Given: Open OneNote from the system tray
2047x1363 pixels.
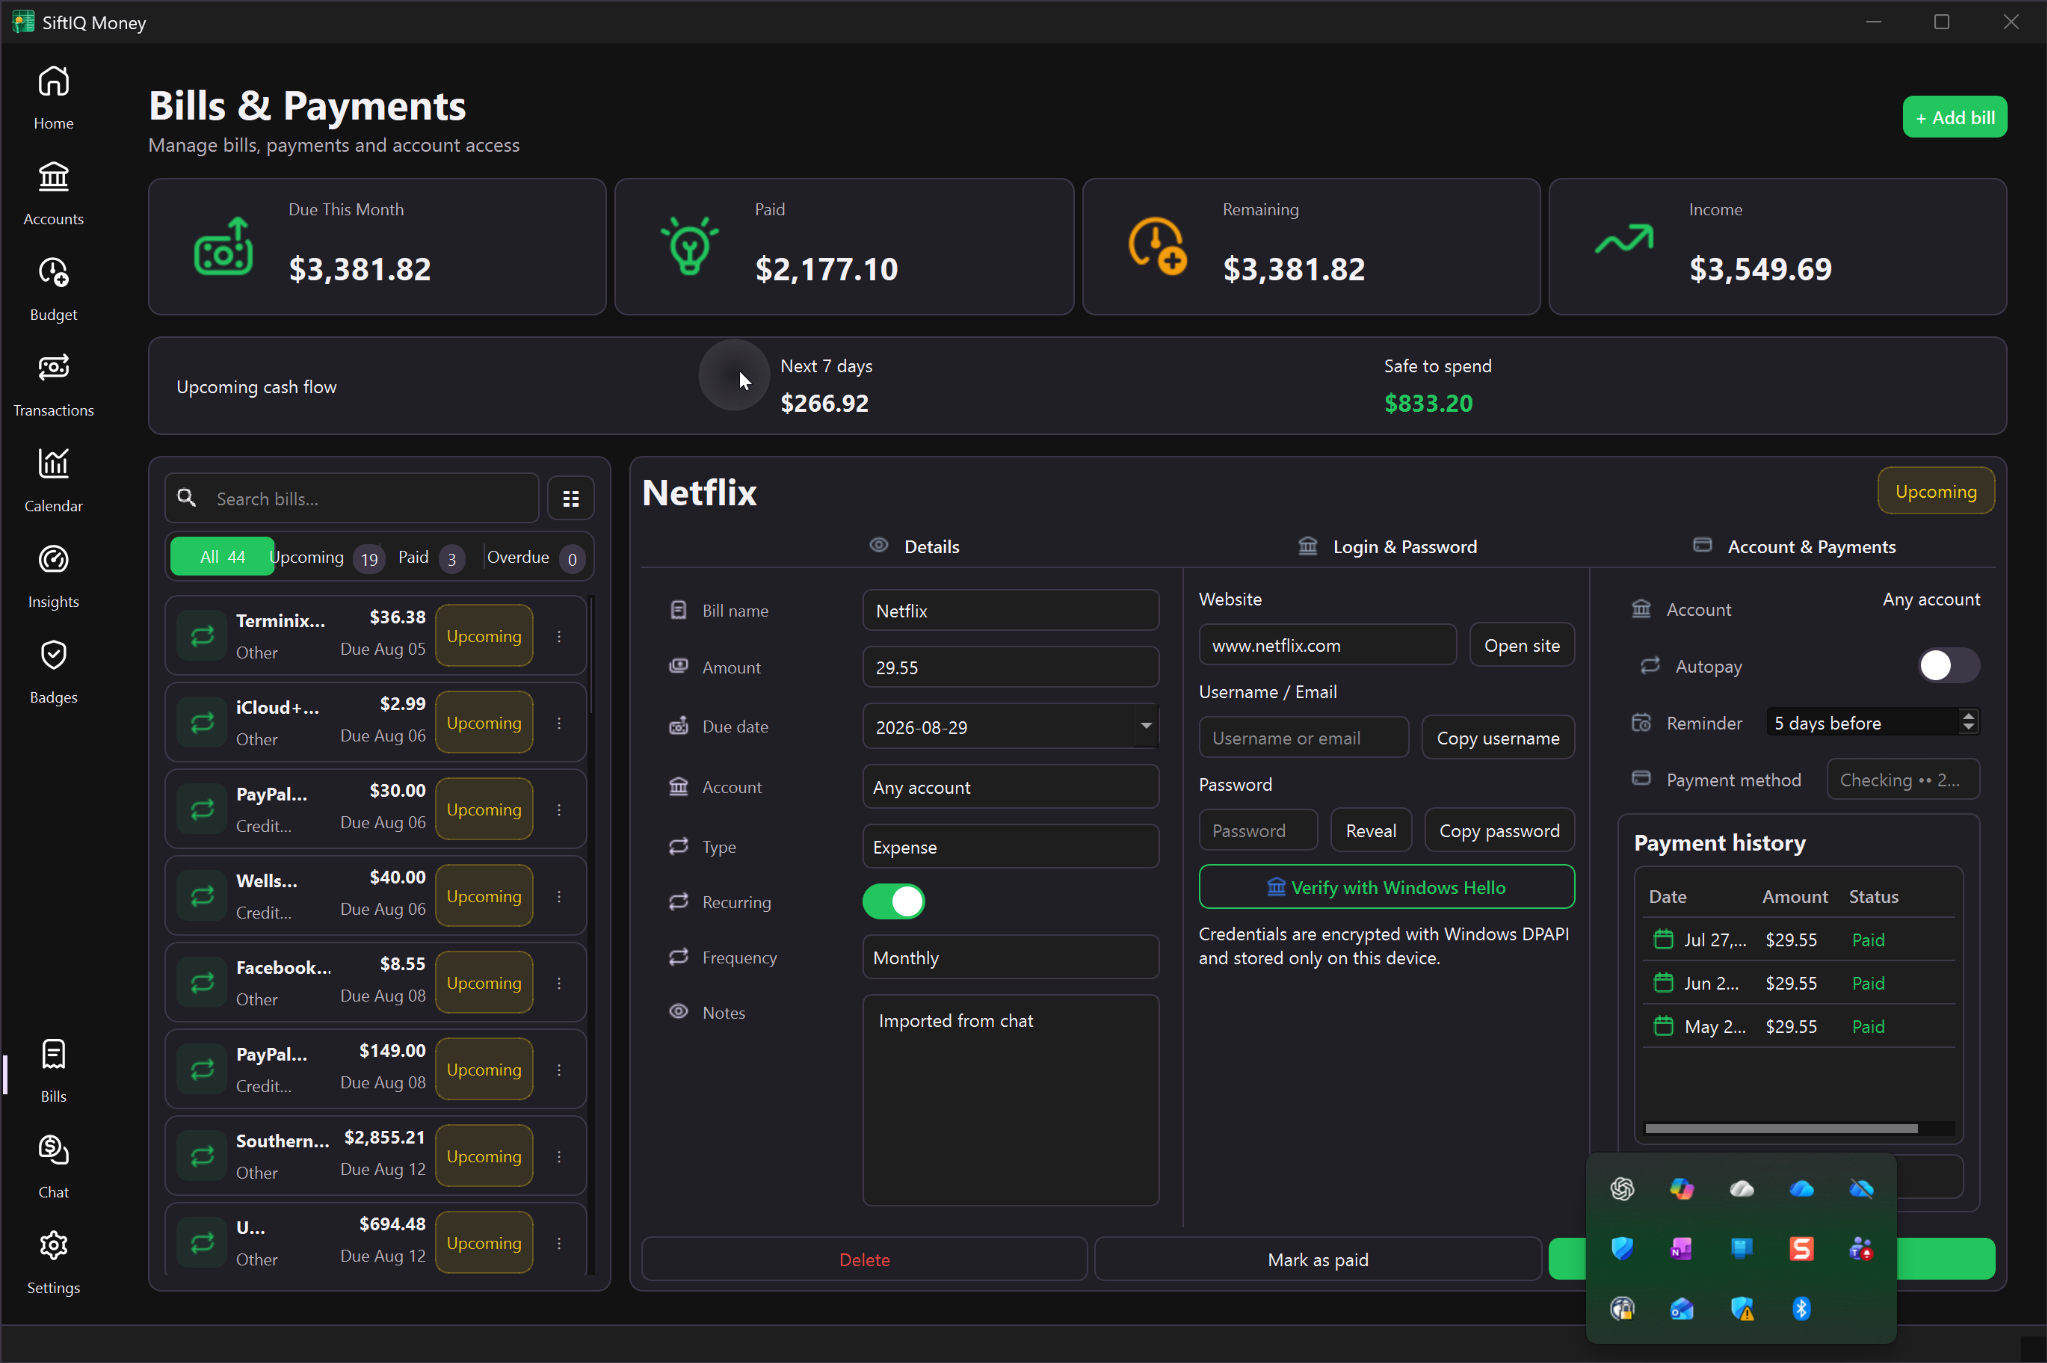Looking at the screenshot, I should point(1682,1248).
